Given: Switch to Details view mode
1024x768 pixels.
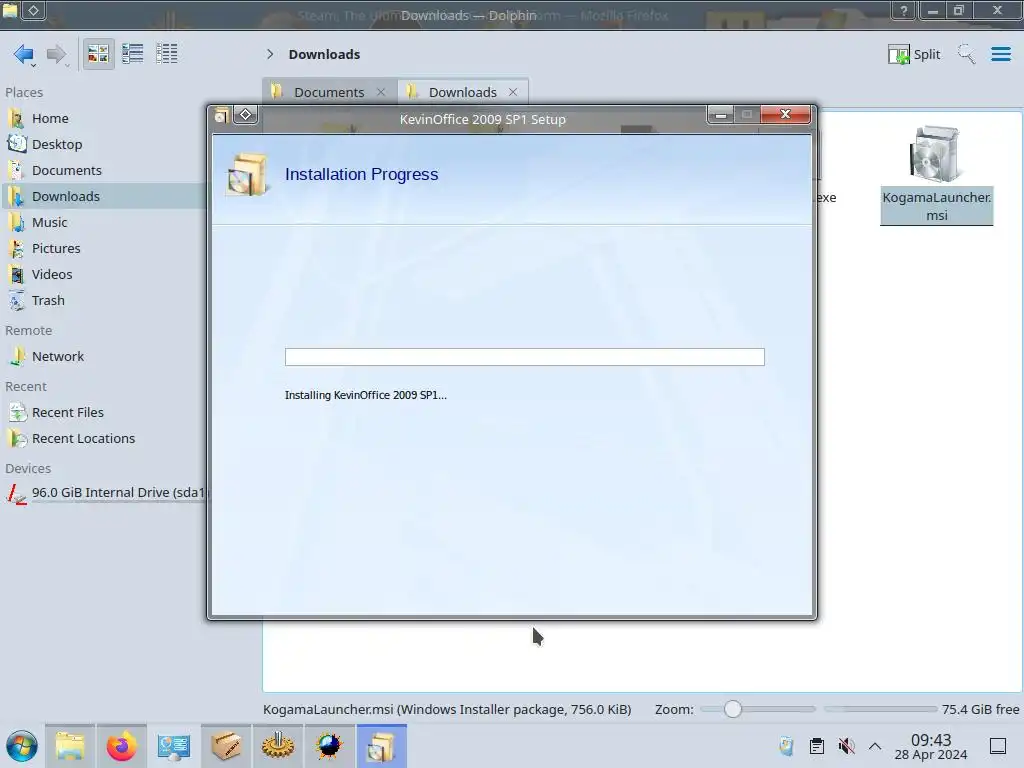Looking at the screenshot, I should [167, 54].
